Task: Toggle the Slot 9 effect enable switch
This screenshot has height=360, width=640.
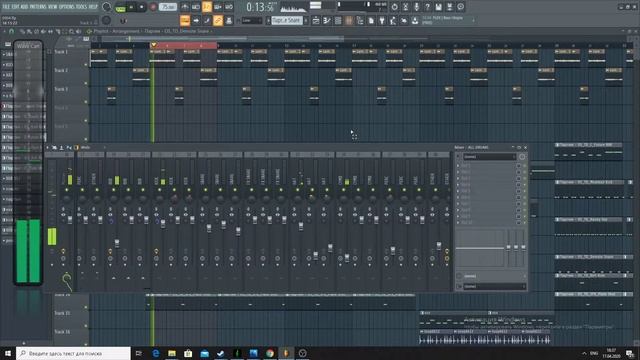Action: click(524, 216)
